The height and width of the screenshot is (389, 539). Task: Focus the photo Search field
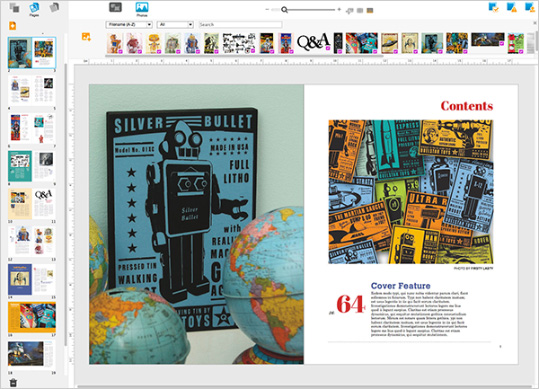[x=240, y=24]
